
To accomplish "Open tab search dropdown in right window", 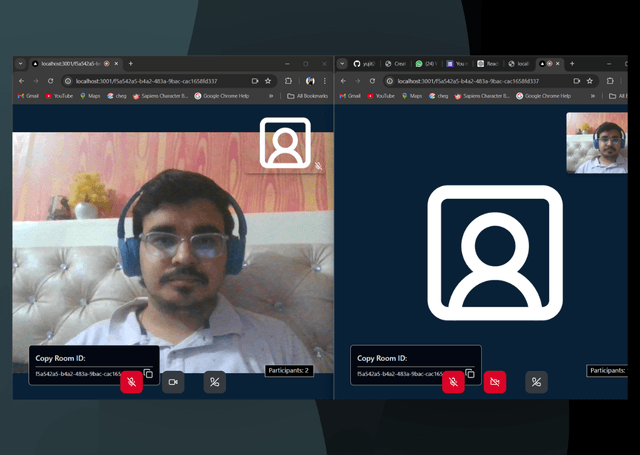I will pyautogui.click(x=342, y=64).
